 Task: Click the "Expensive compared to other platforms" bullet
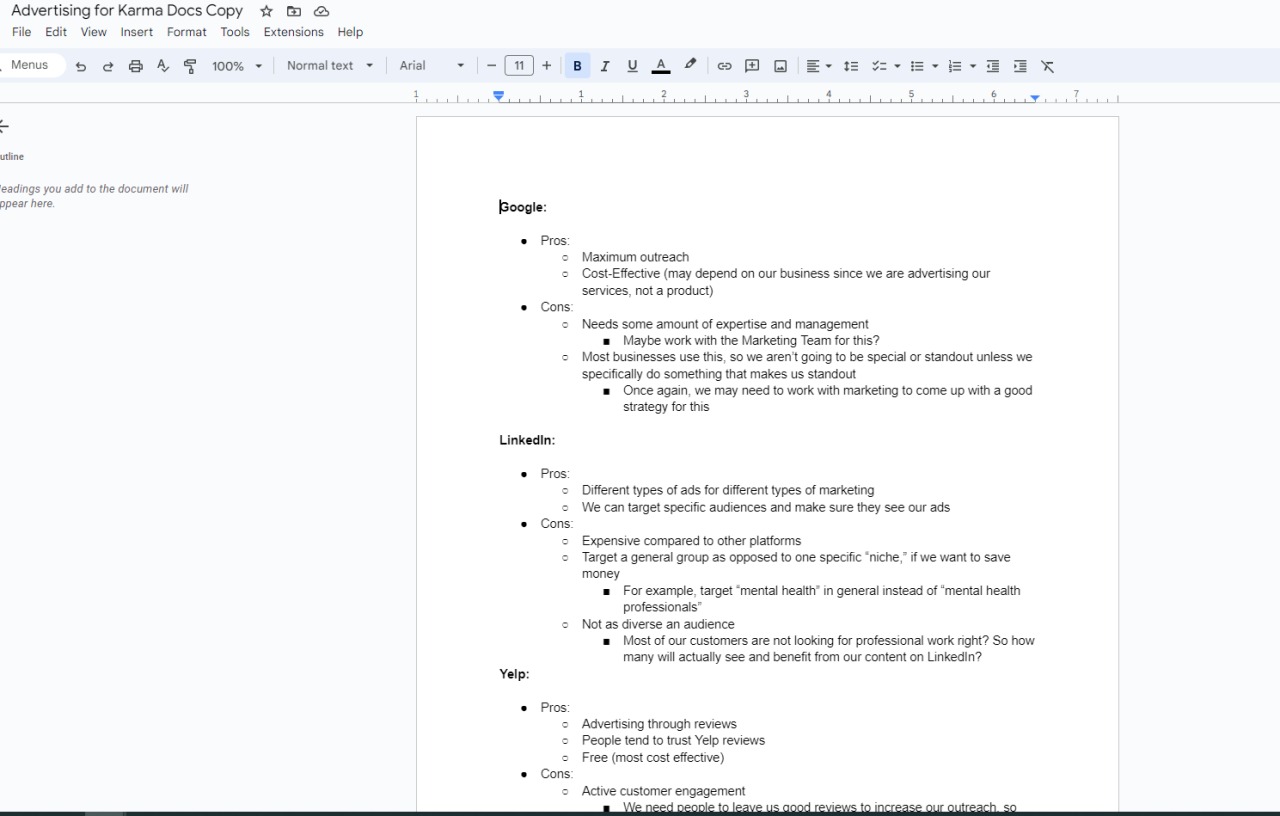pos(691,541)
